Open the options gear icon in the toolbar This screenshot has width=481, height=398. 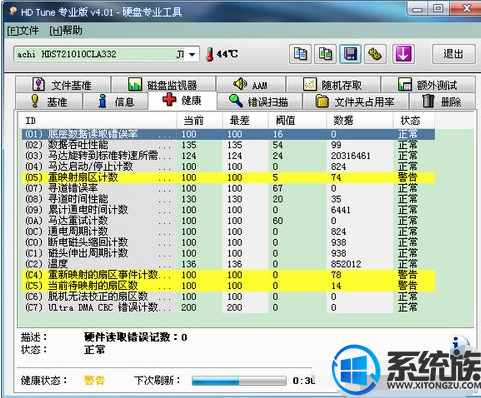click(x=375, y=54)
